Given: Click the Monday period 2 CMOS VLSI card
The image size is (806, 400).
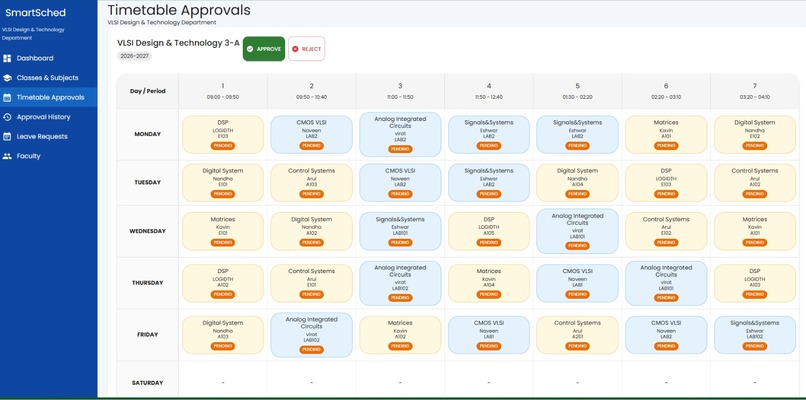Looking at the screenshot, I should [x=312, y=134].
